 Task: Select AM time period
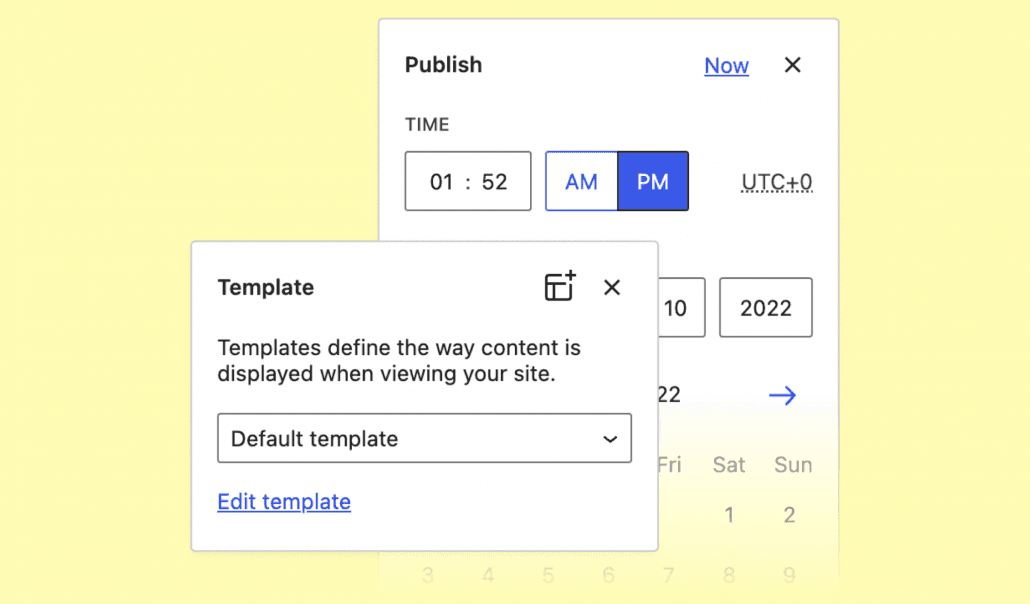pyautogui.click(x=581, y=182)
